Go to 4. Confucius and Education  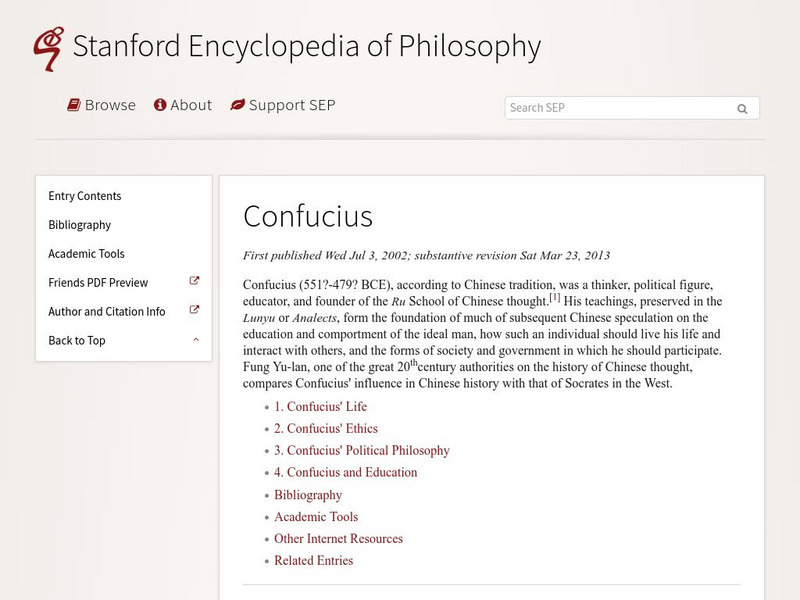tap(345, 473)
